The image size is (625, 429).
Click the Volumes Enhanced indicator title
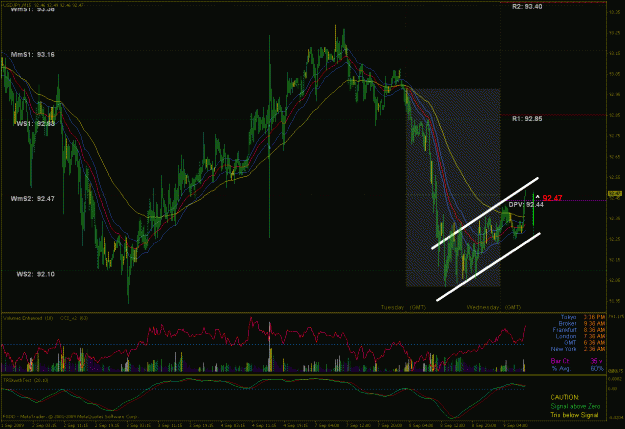tap(28, 318)
